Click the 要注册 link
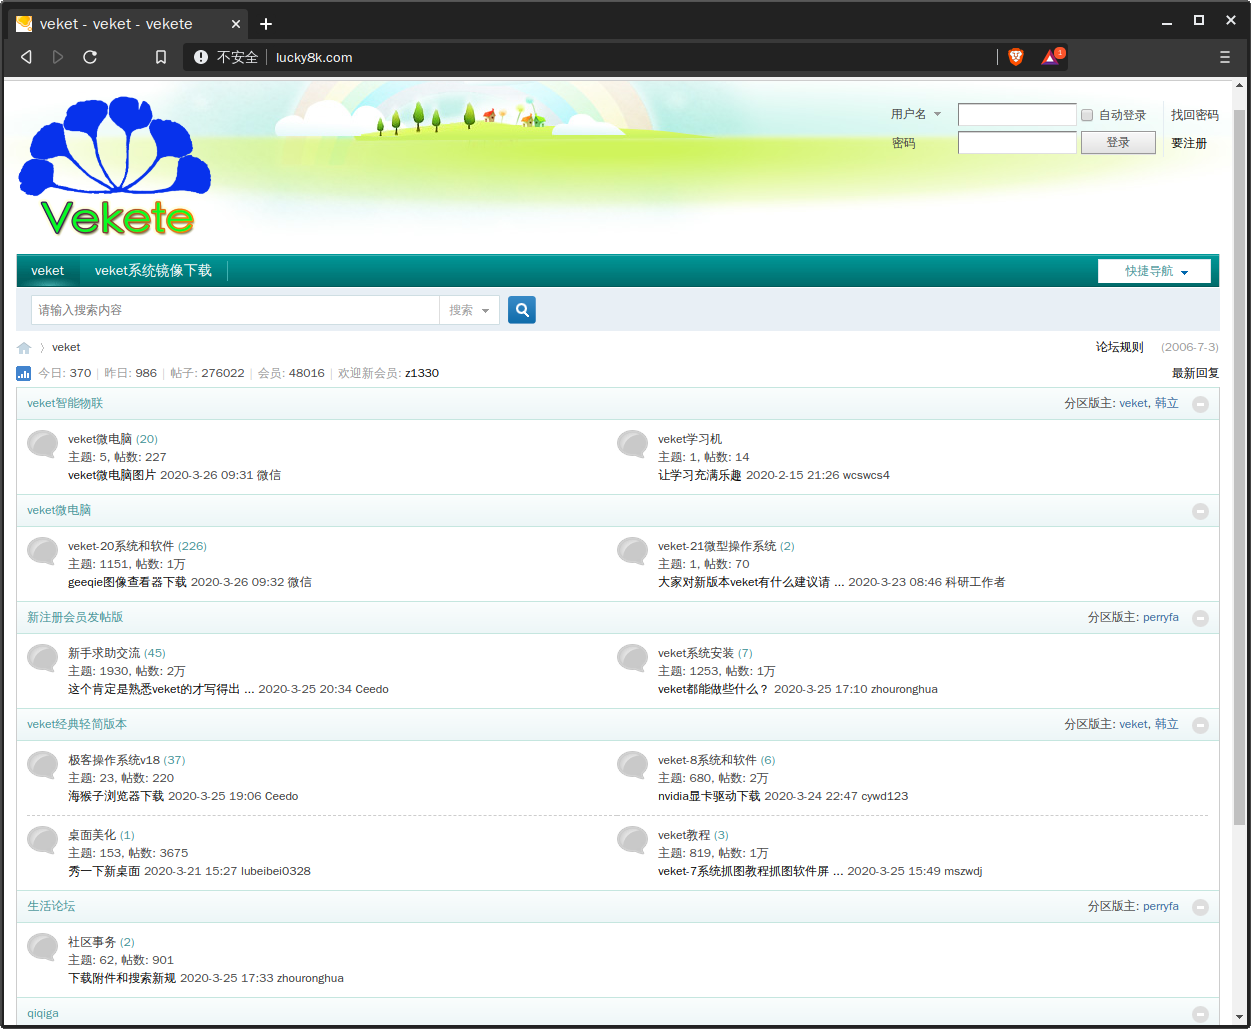The width and height of the screenshot is (1251, 1029). 1189,143
